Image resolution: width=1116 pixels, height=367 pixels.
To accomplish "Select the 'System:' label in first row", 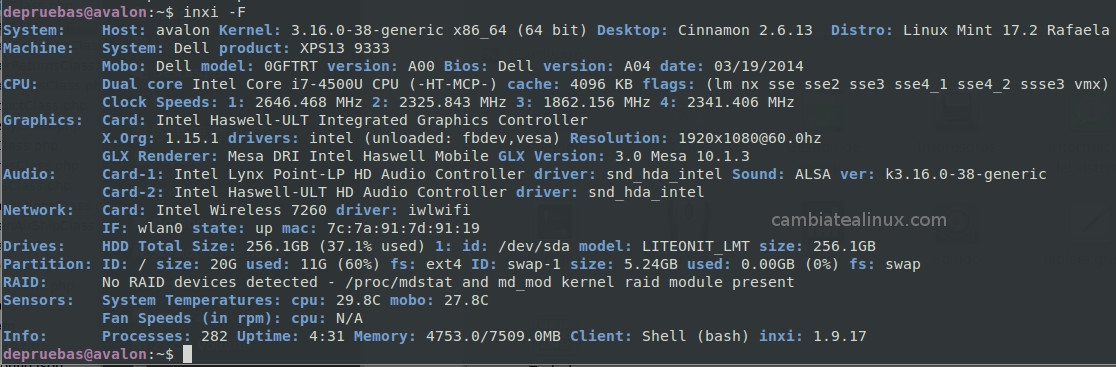I will click(34, 31).
